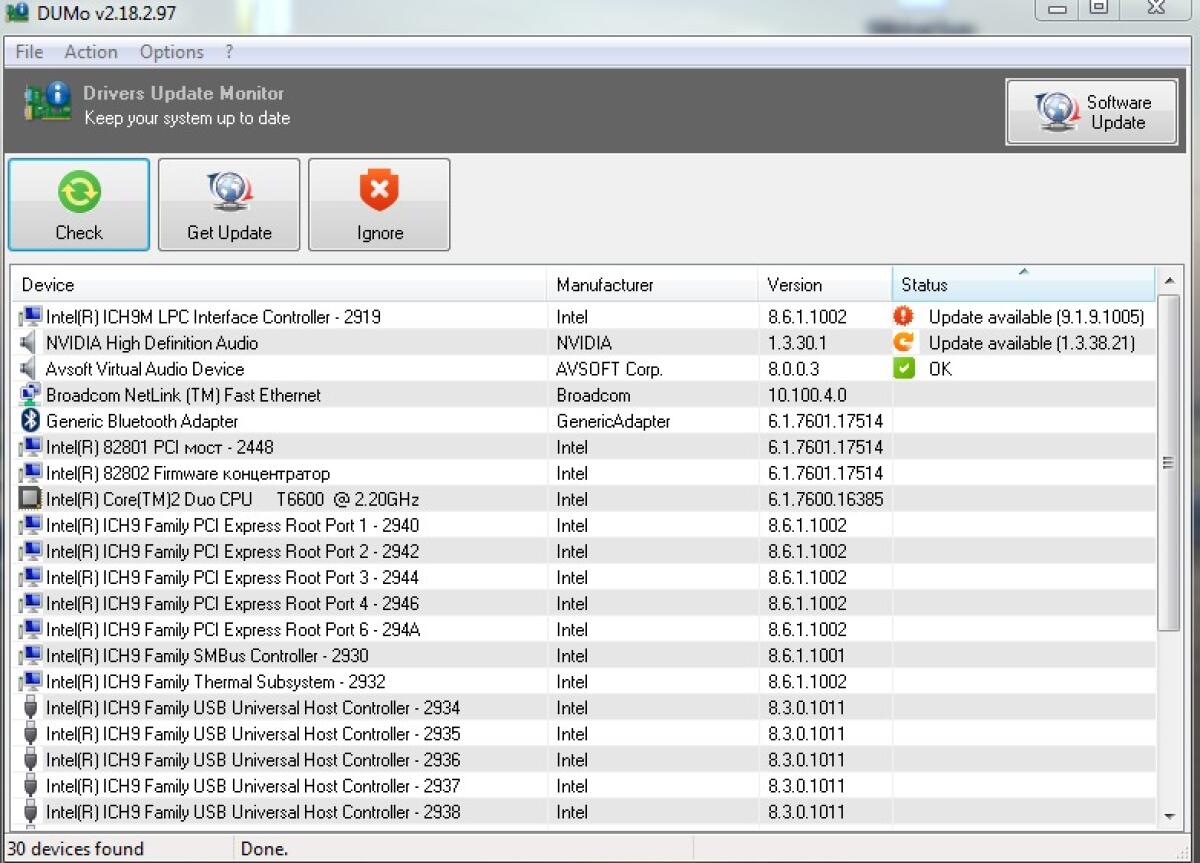The height and width of the screenshot is (863, 1200).
Task: Open the Action menu
Action: tap(90, 51)
